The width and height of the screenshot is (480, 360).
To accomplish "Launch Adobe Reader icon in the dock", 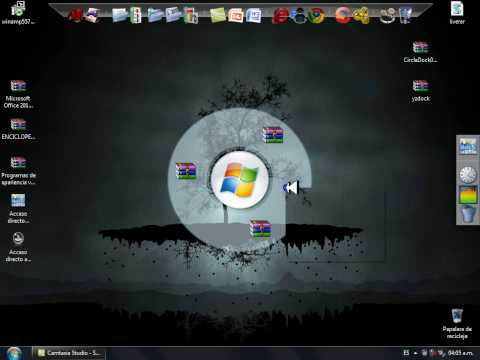I will pos(75,15).
